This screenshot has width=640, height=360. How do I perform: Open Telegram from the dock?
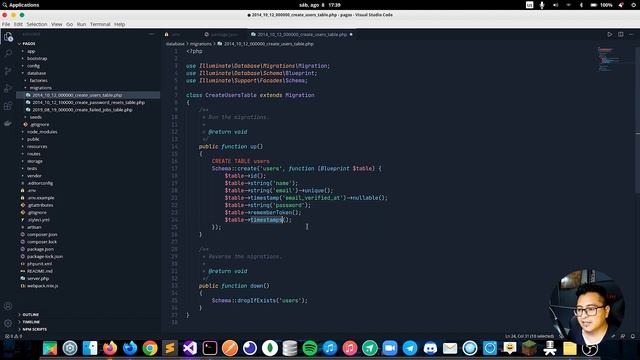(x=410, y=348)
